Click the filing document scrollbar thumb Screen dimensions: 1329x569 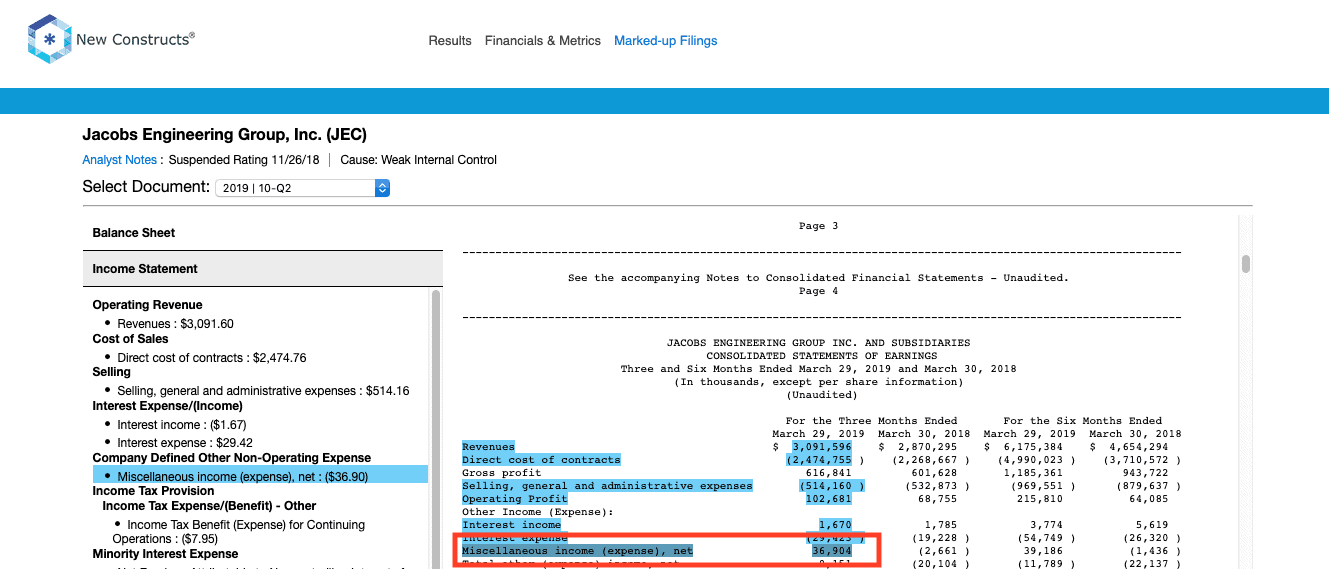coord(1246,264)
